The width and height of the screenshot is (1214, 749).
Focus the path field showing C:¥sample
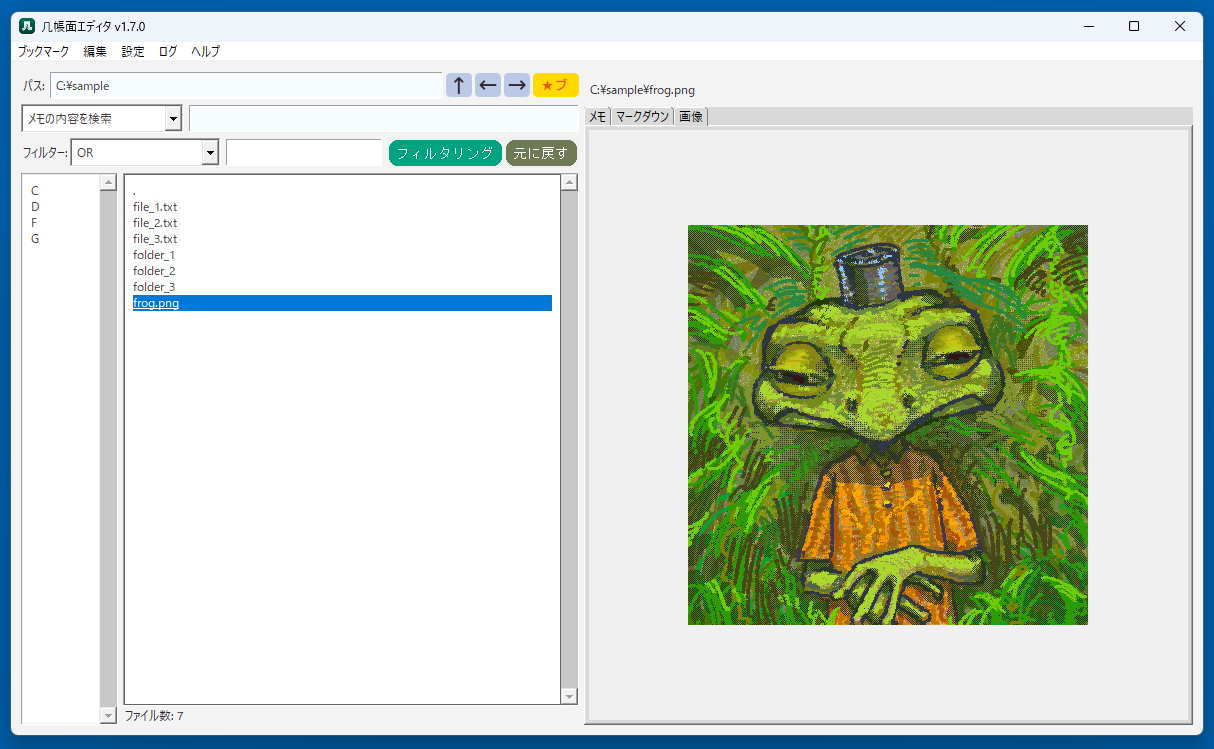pos(246,86)
